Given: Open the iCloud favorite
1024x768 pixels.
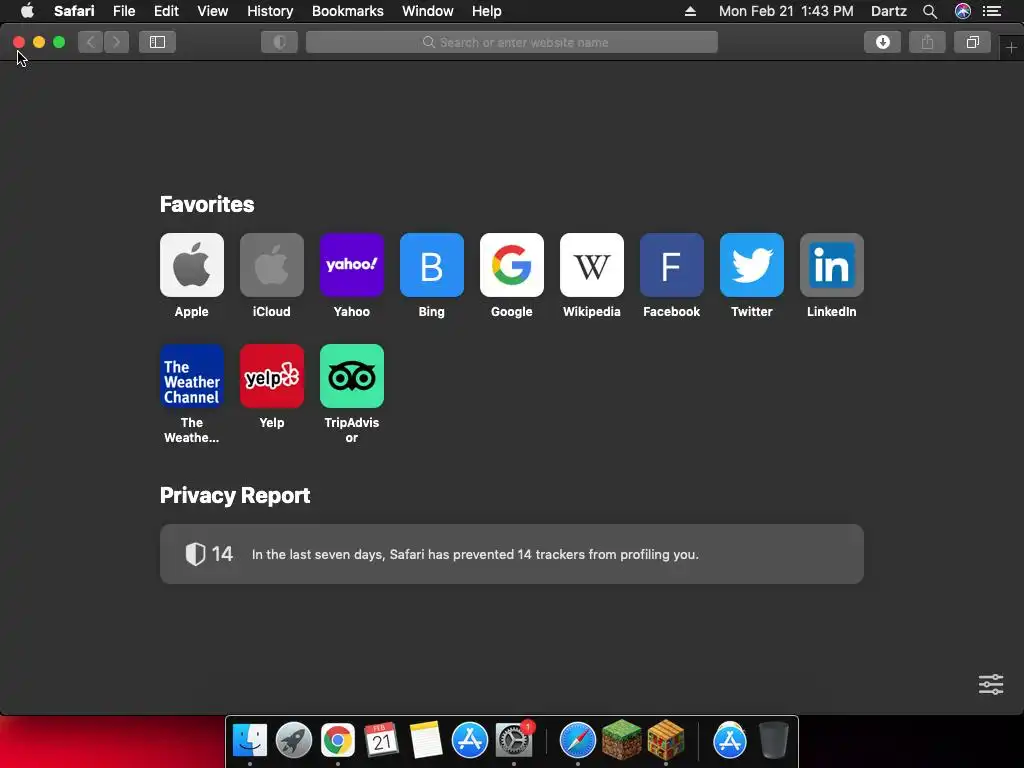Looking at the screenshot, I should [x=272, y=265].
